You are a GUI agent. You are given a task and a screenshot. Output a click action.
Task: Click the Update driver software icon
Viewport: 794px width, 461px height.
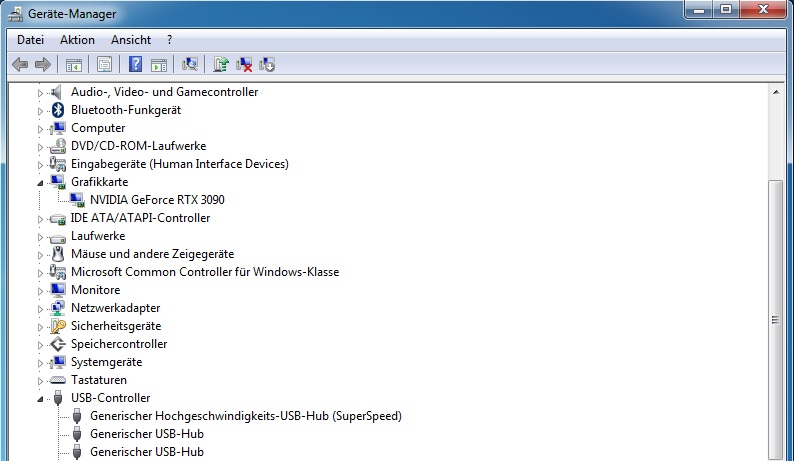point(221,64)
